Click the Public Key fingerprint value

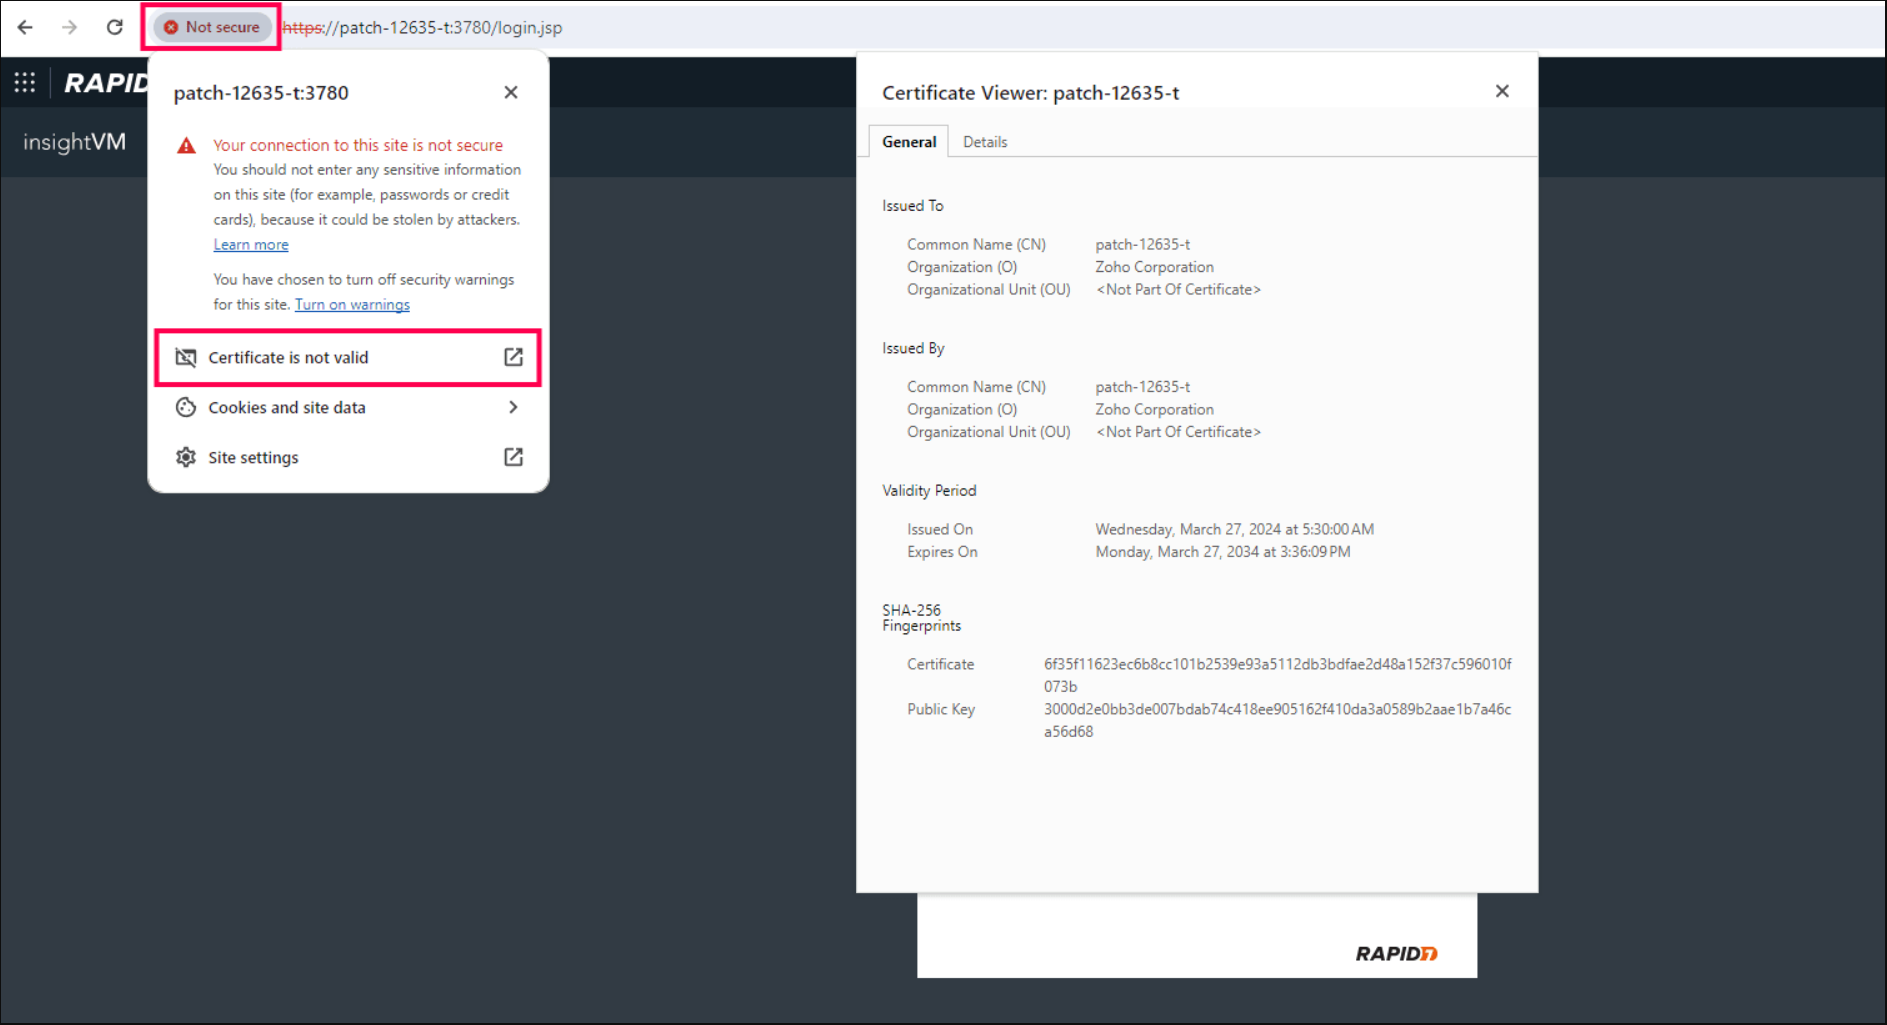[1277, 720]
